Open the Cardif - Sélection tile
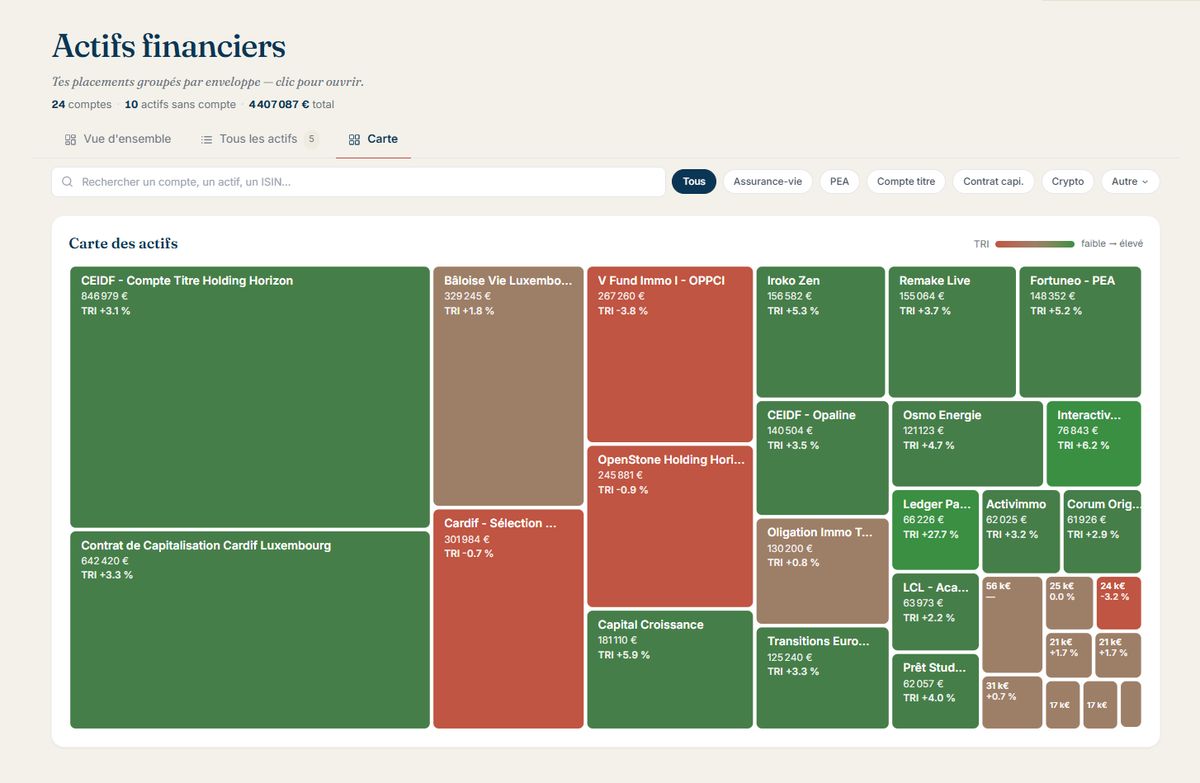This screenshot has width=1200, height=783. point(508,619)
